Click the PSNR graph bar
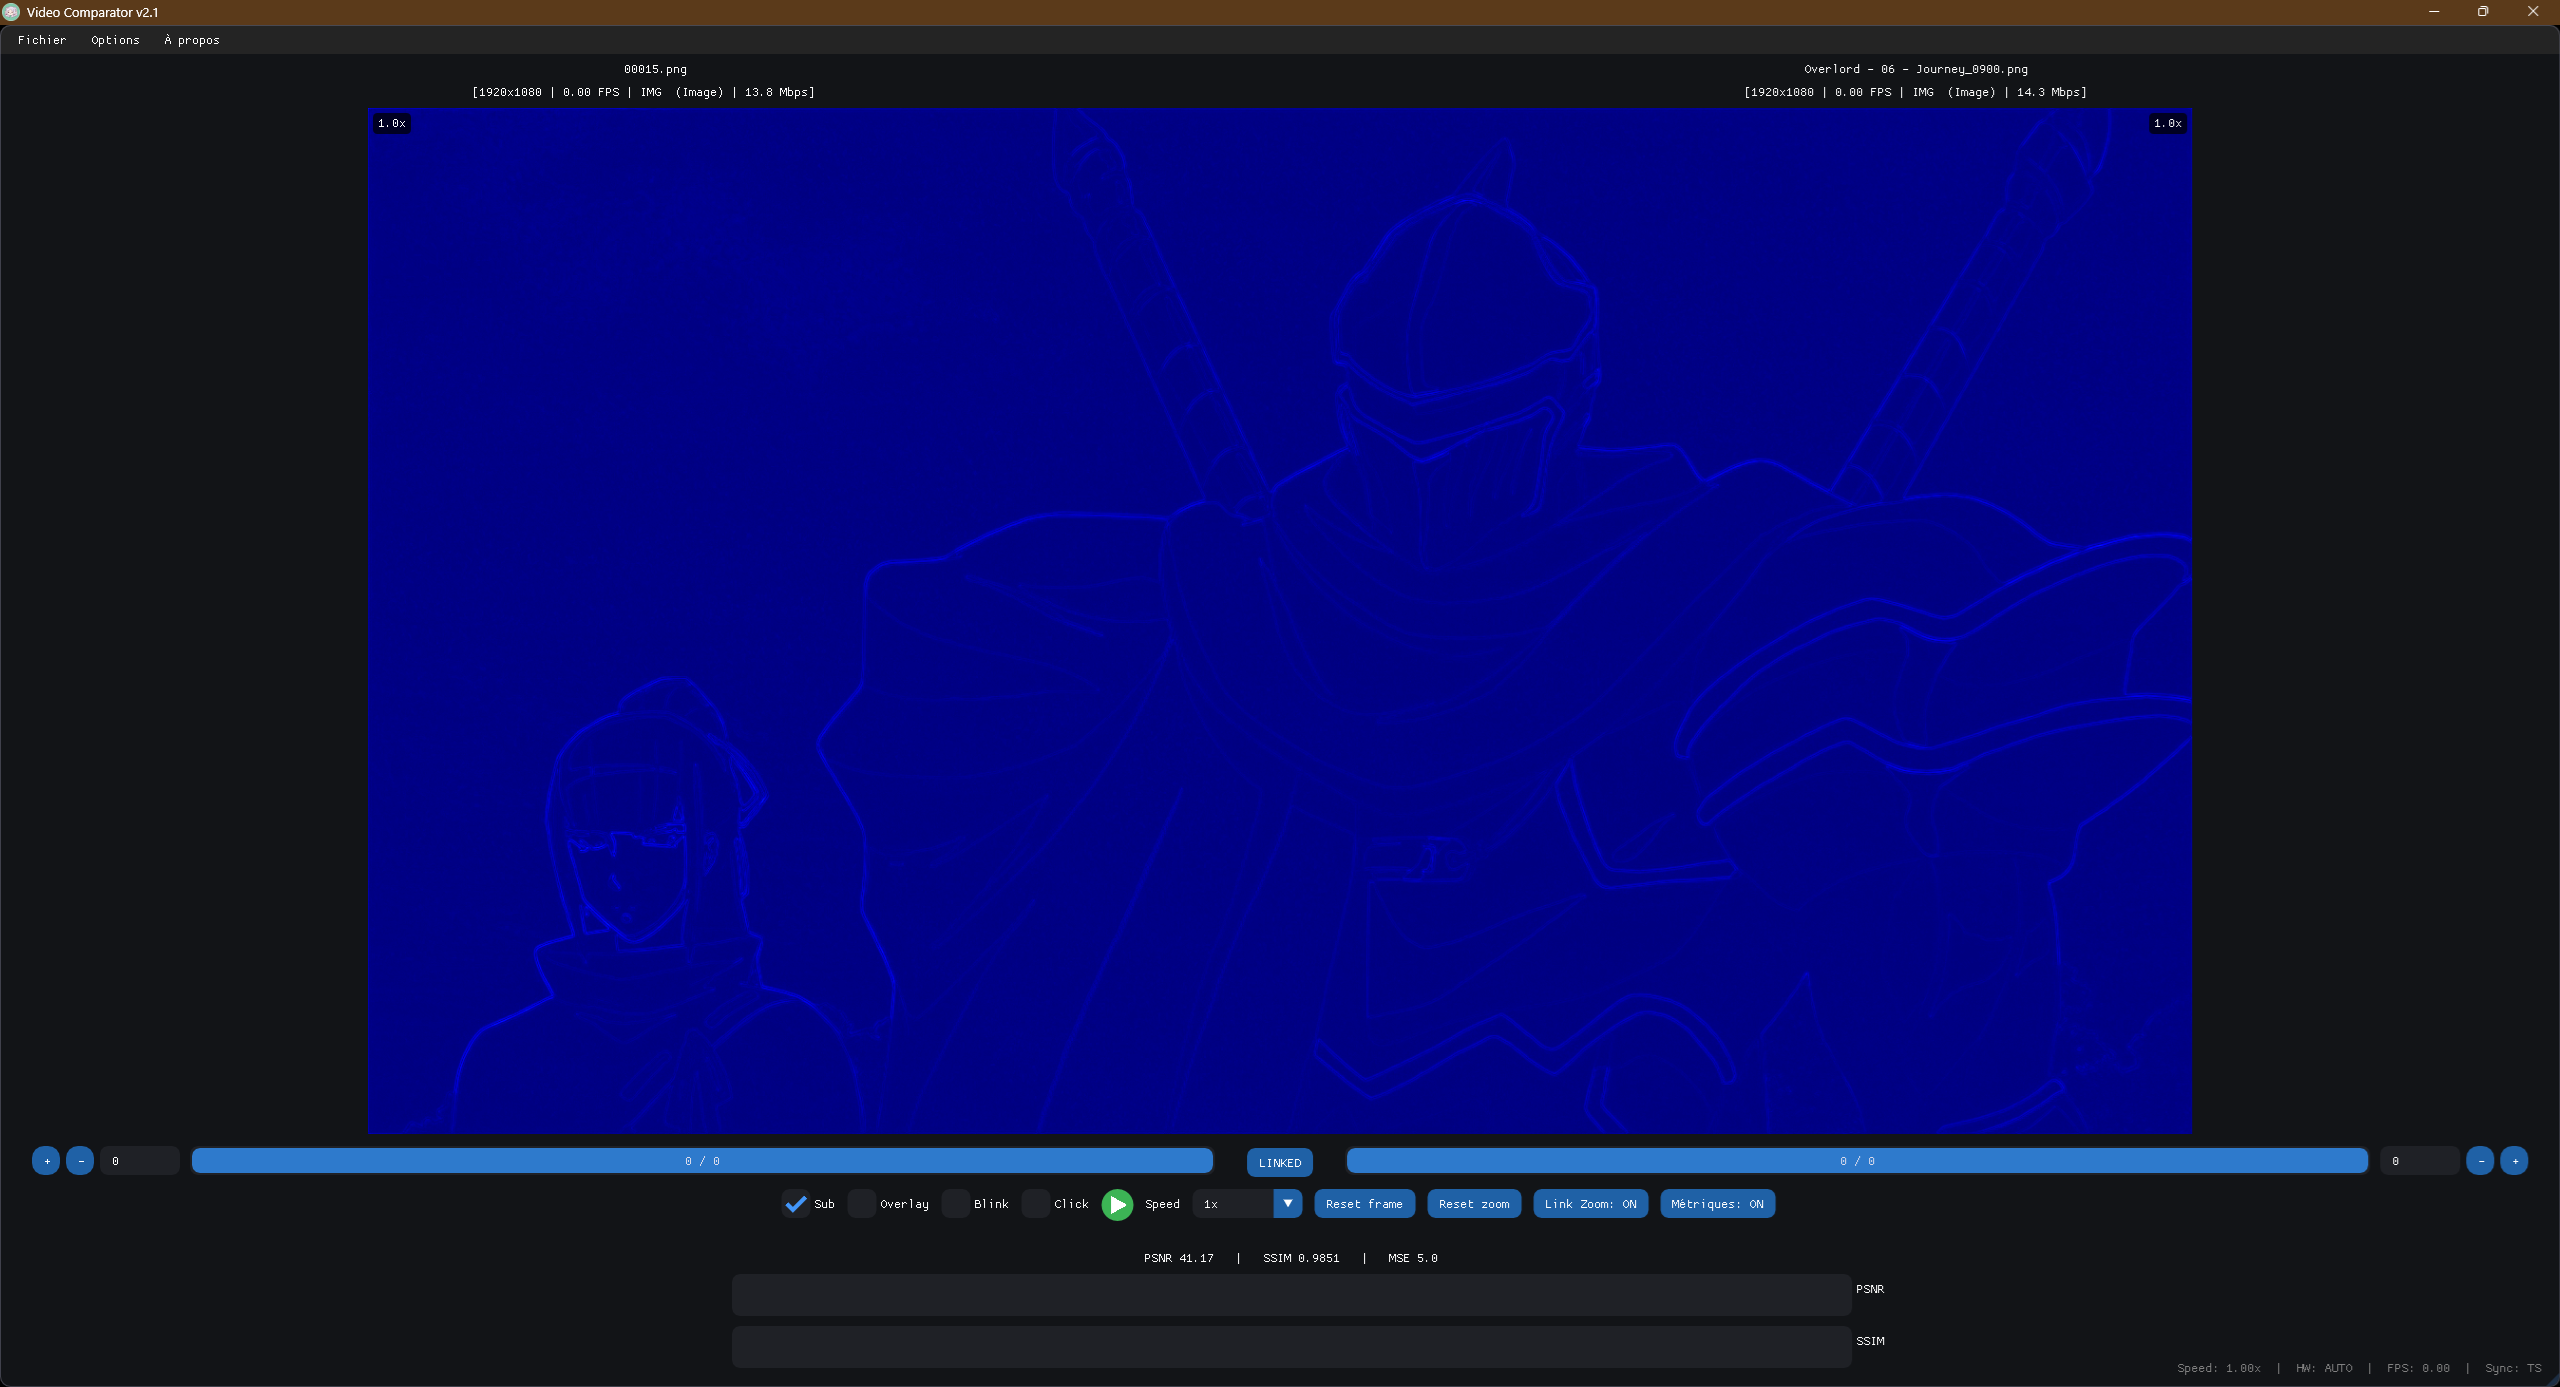Screen dimensions: 2560x1387 (1291, 1295)
